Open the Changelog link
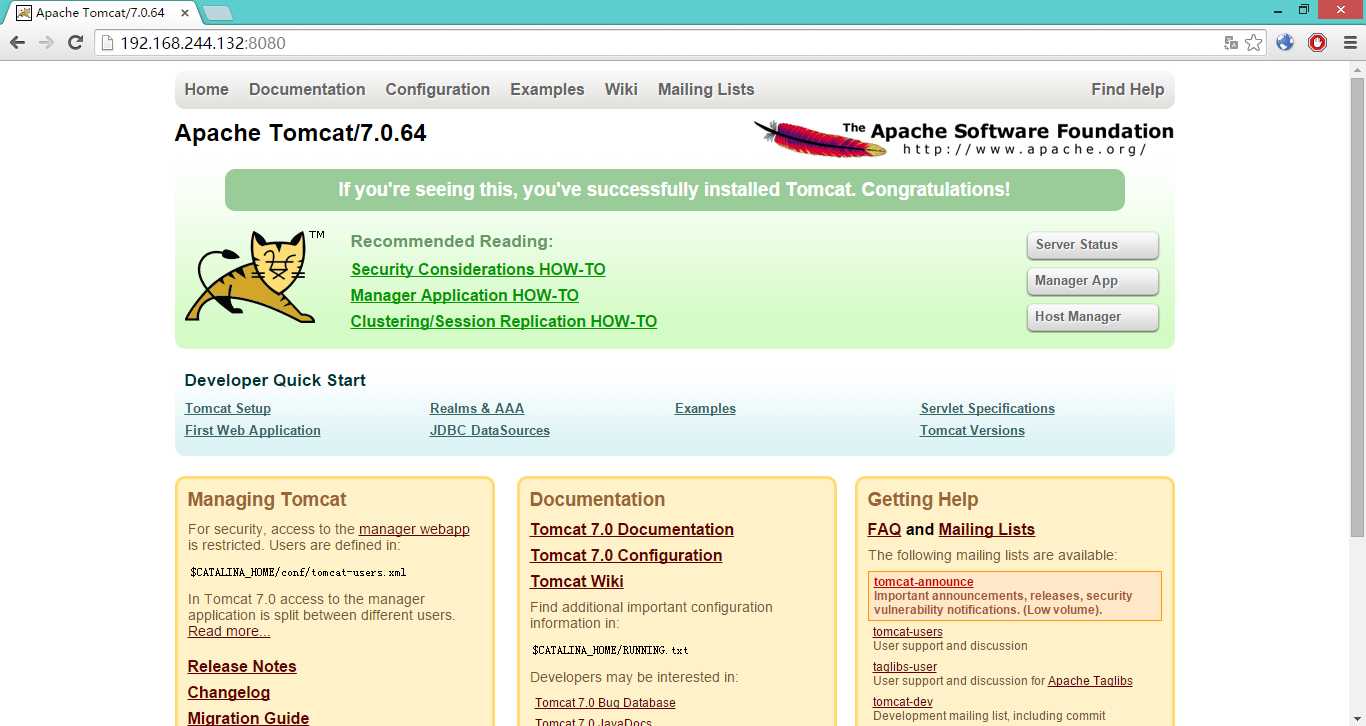Screen dimensions: 1366x726 [229, 692]
